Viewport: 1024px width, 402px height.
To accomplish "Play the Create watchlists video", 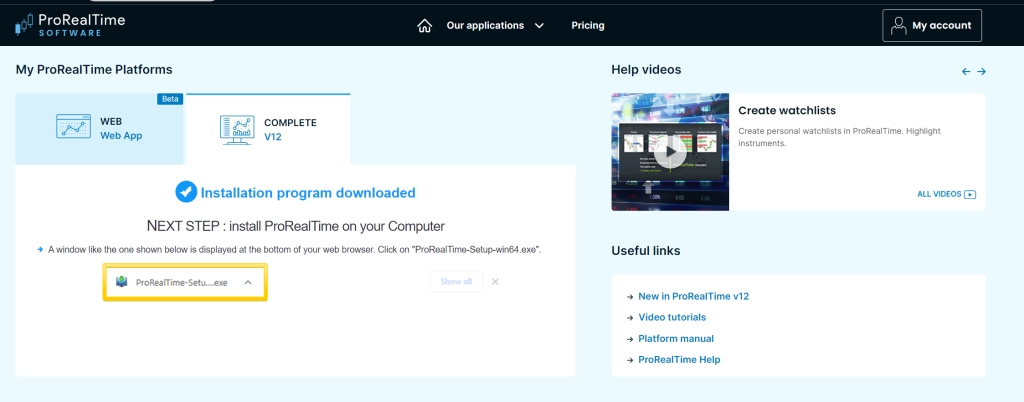I will (670, 152).
